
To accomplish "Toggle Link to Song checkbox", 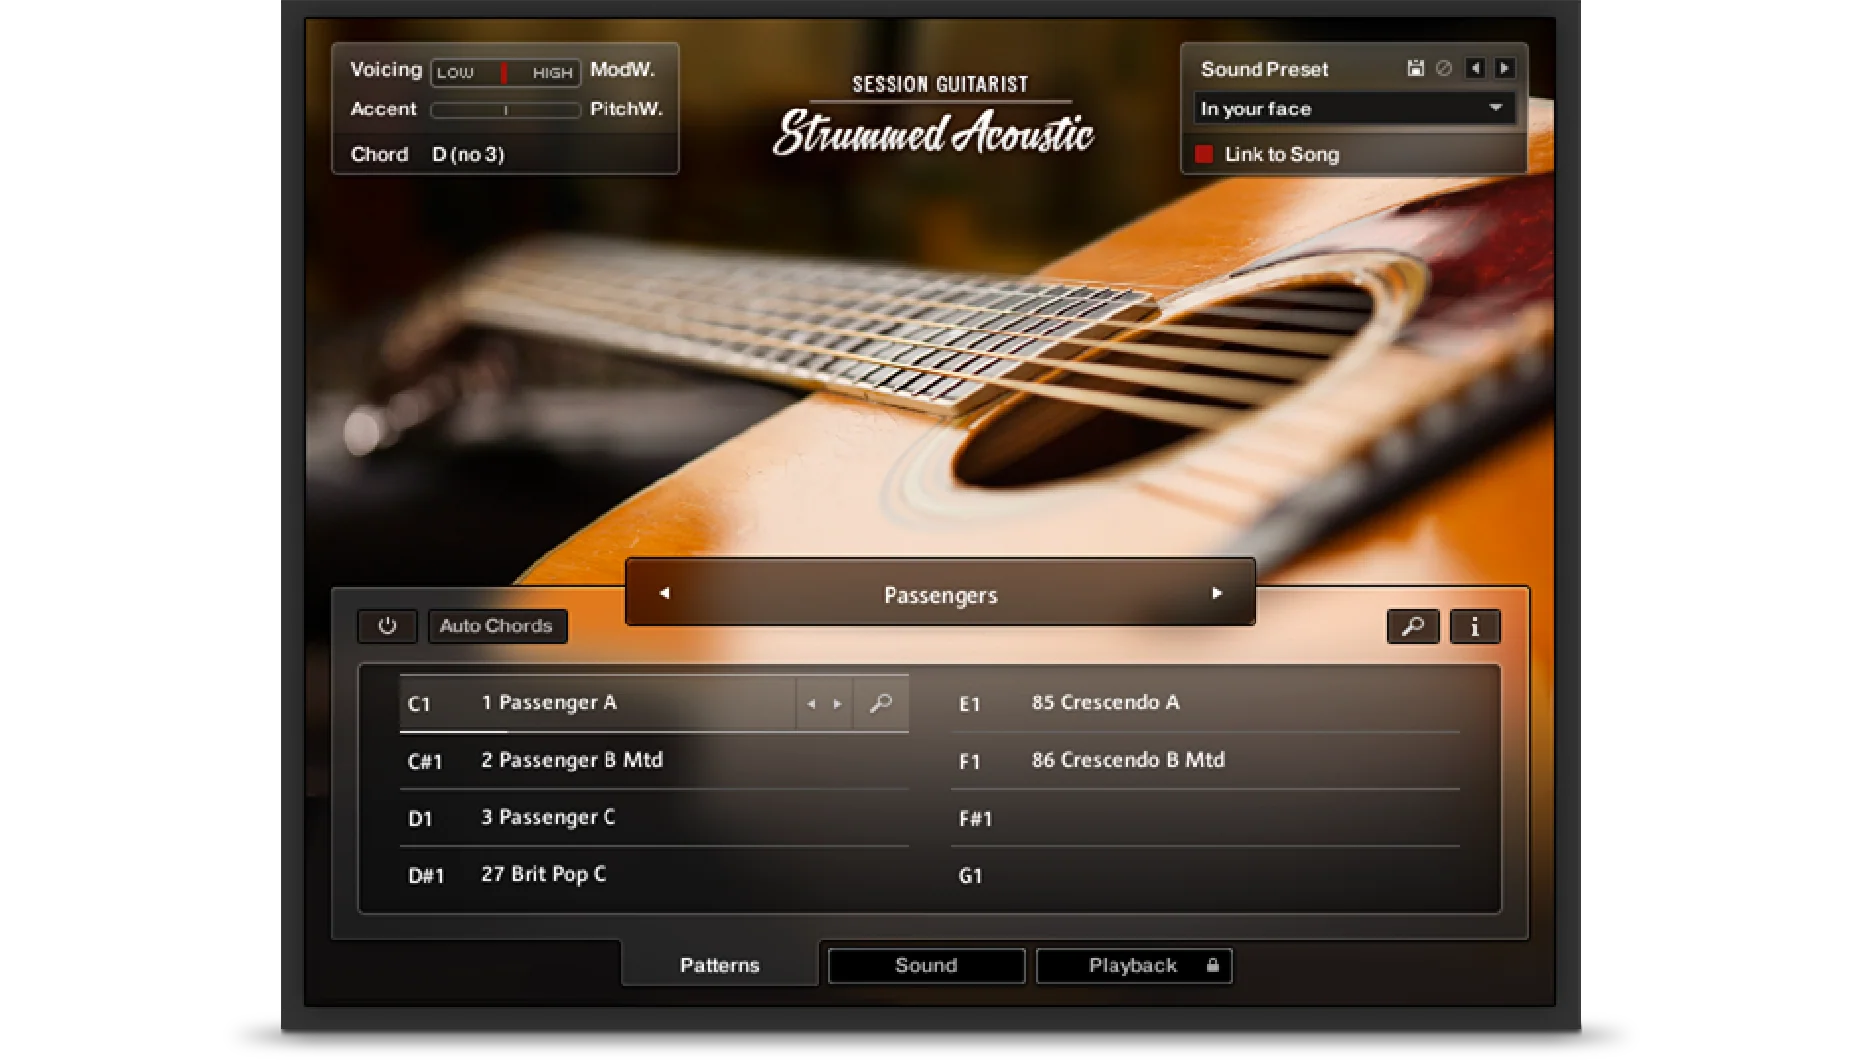I will 1204,154.
